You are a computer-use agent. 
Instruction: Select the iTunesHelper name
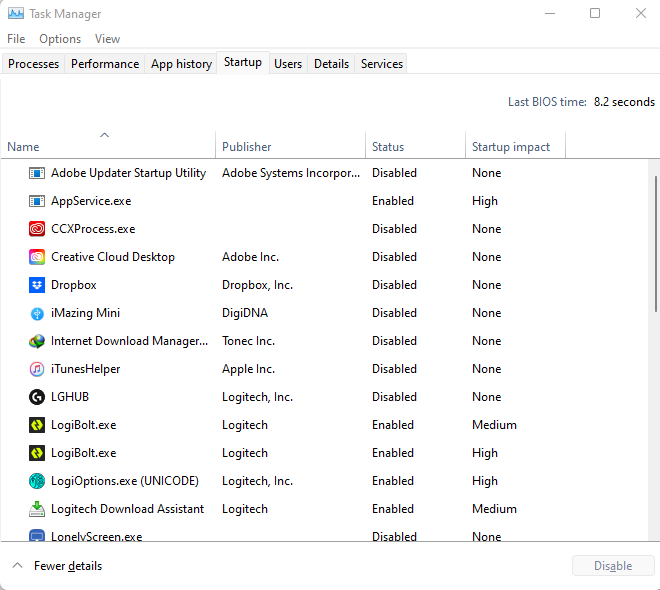click(85, 369)
